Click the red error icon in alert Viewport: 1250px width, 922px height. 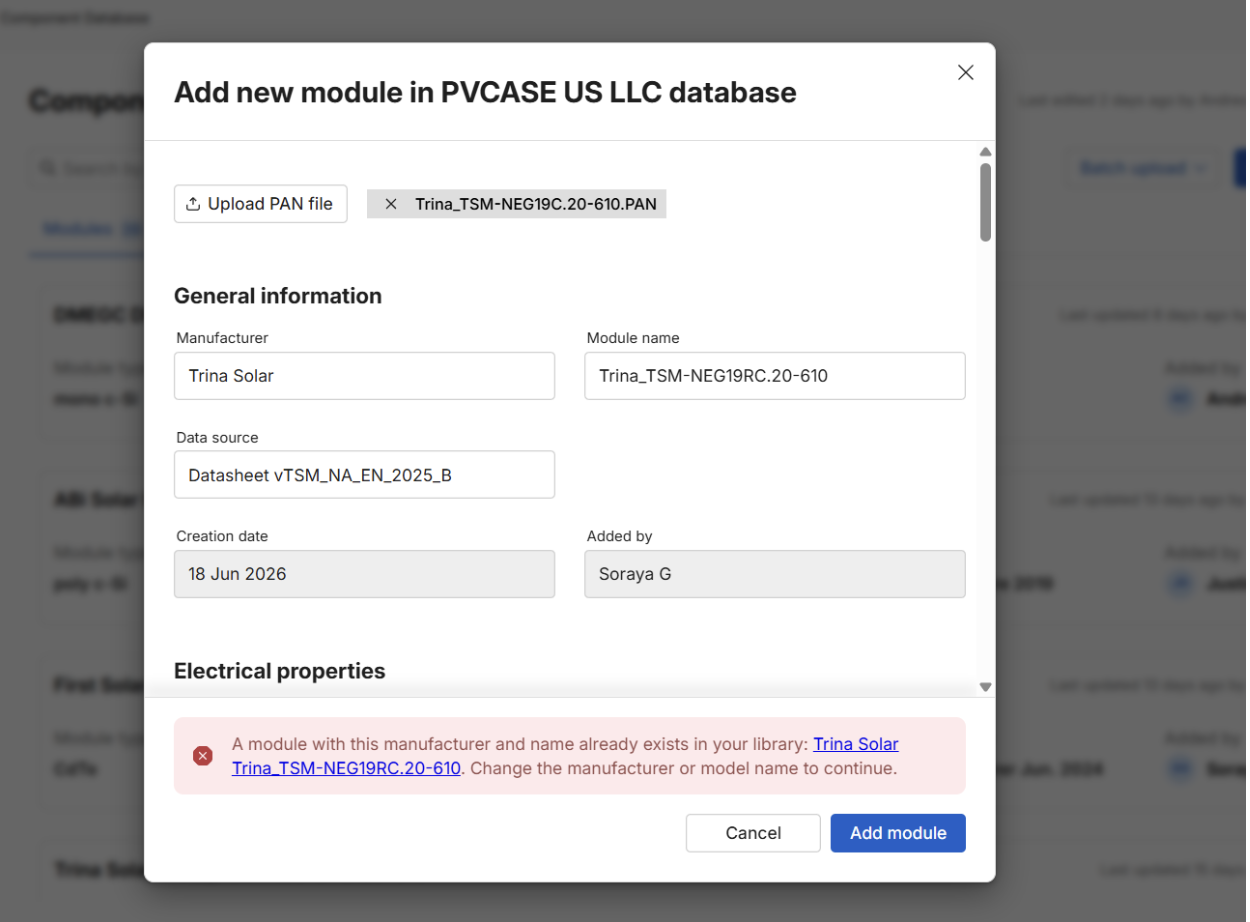(203, 756)
